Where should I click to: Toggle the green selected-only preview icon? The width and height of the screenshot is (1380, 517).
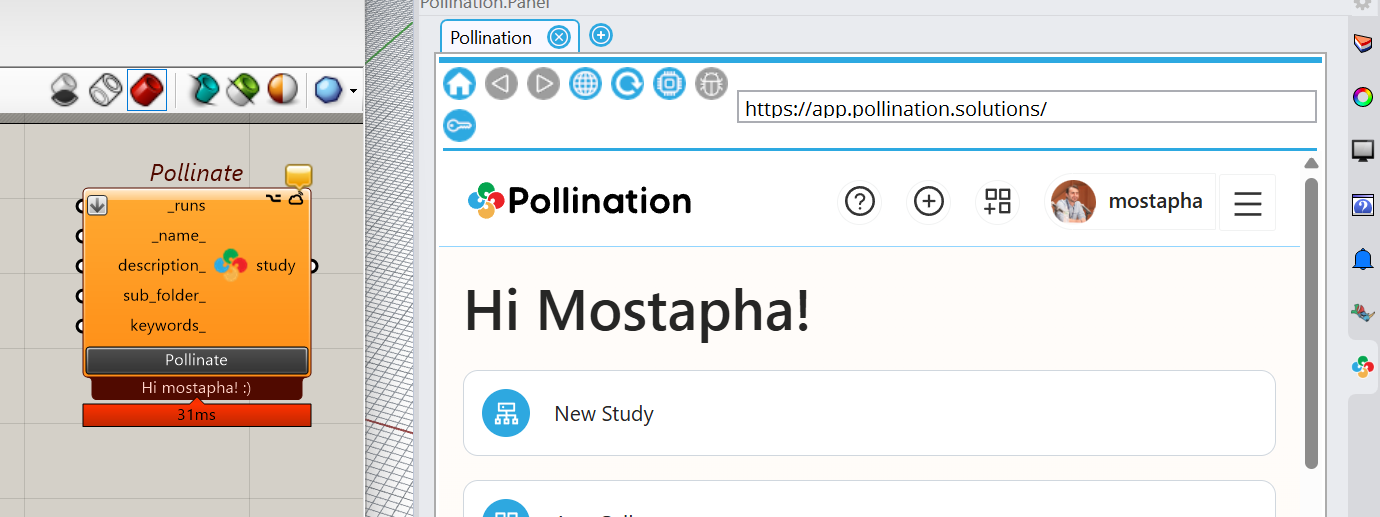[x=243, y=90]
